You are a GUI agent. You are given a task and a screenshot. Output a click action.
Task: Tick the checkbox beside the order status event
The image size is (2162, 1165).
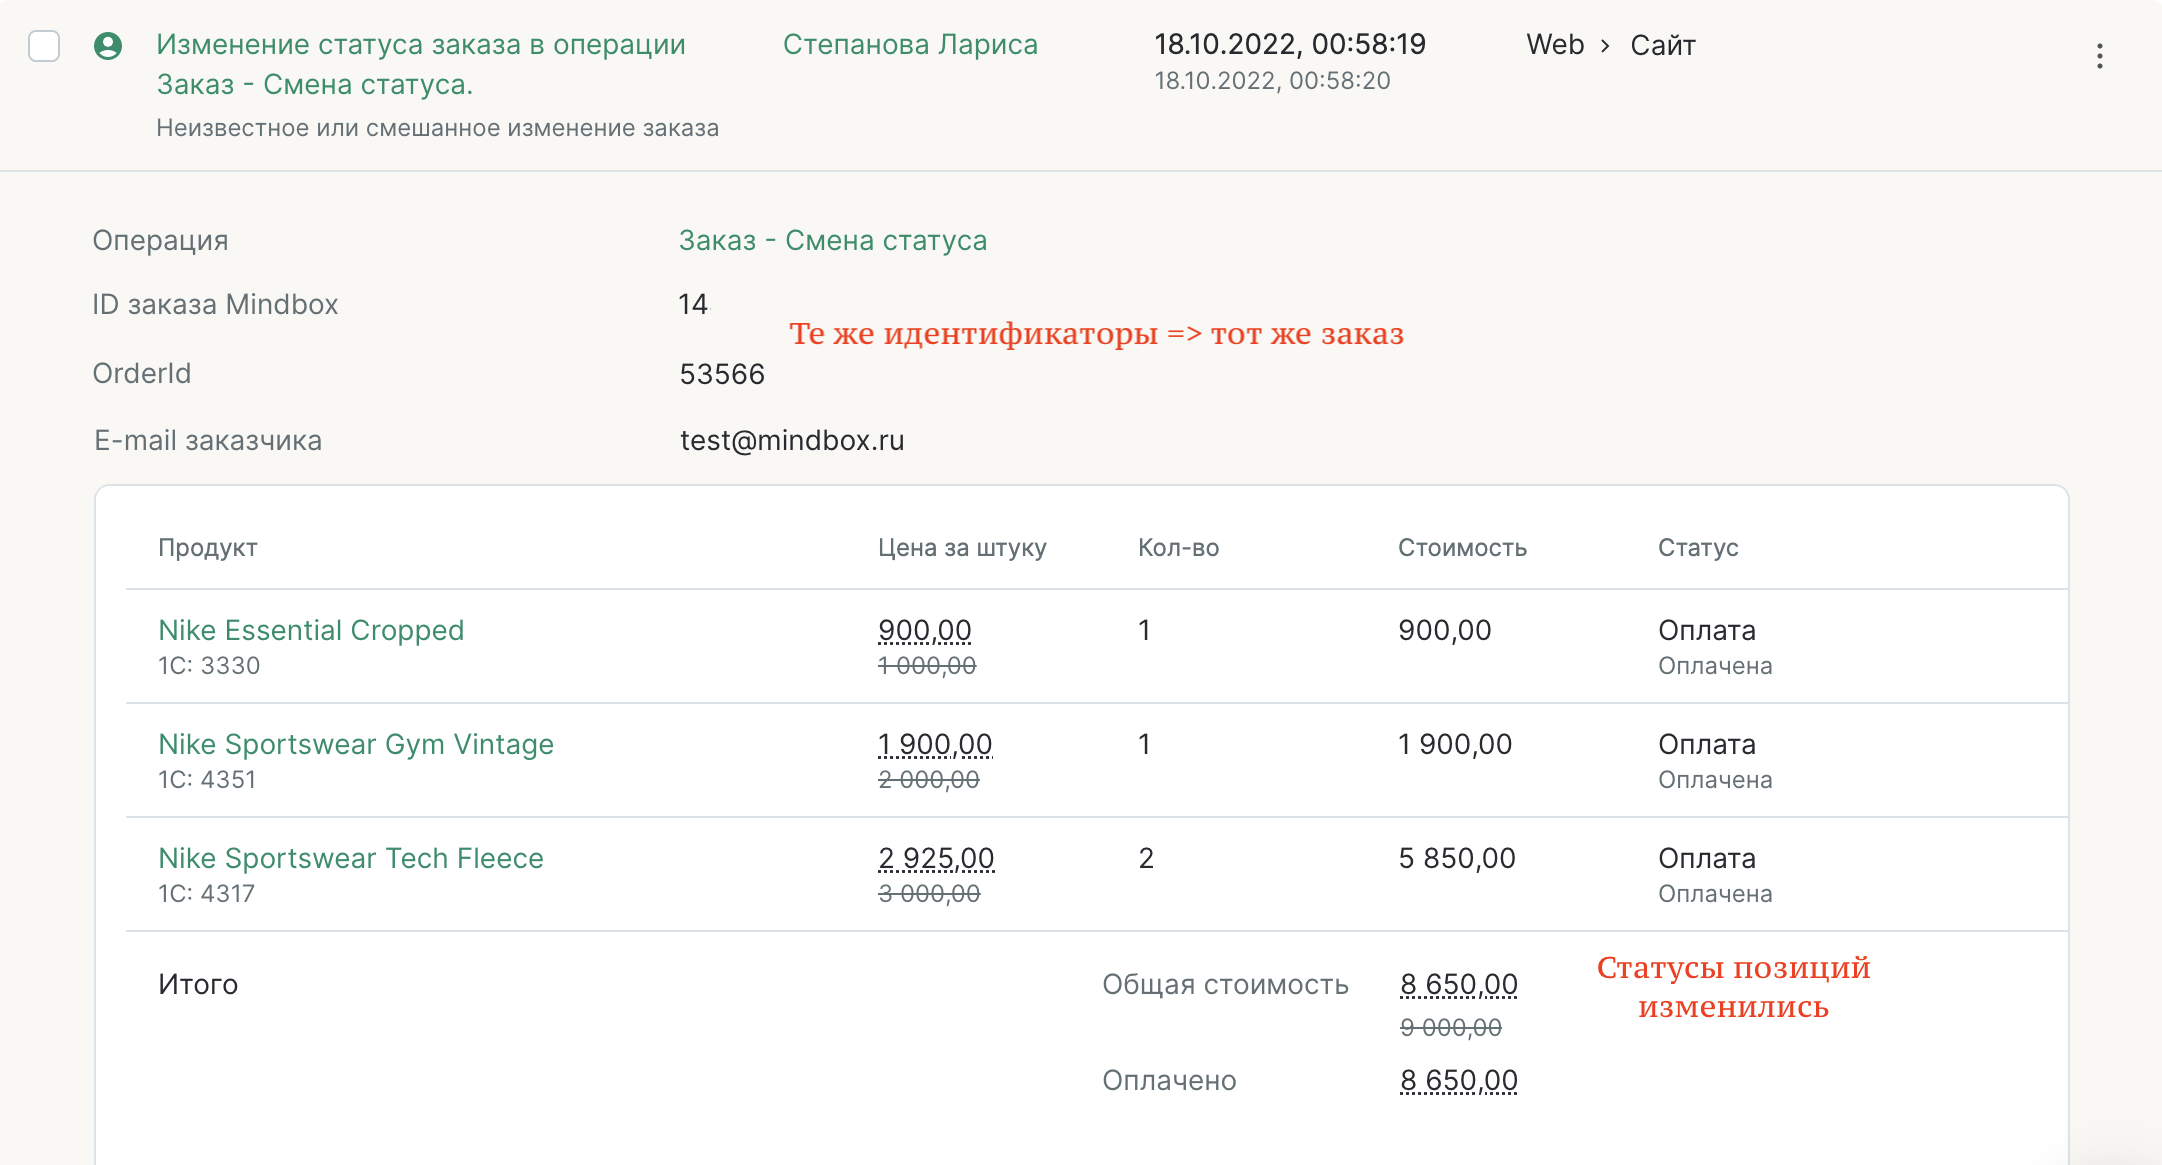pyautogui.click(x=44, y=46)
